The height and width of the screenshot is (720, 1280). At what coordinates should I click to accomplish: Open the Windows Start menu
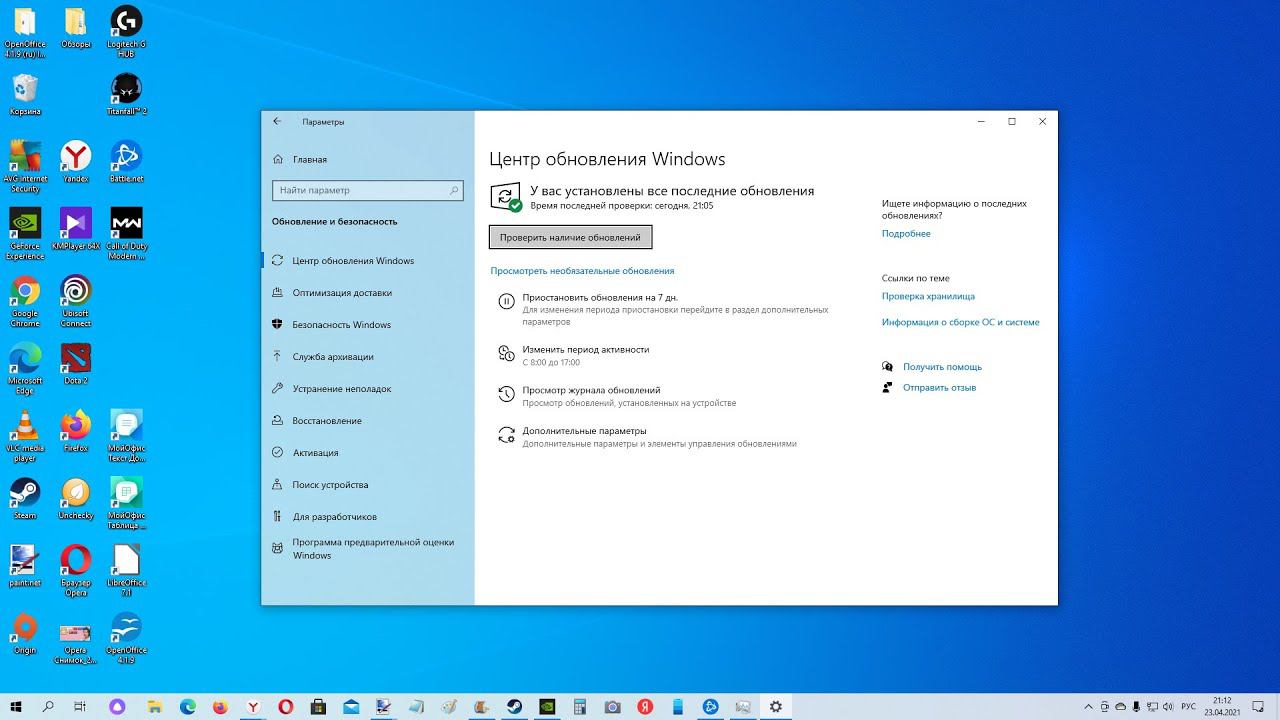17,706
